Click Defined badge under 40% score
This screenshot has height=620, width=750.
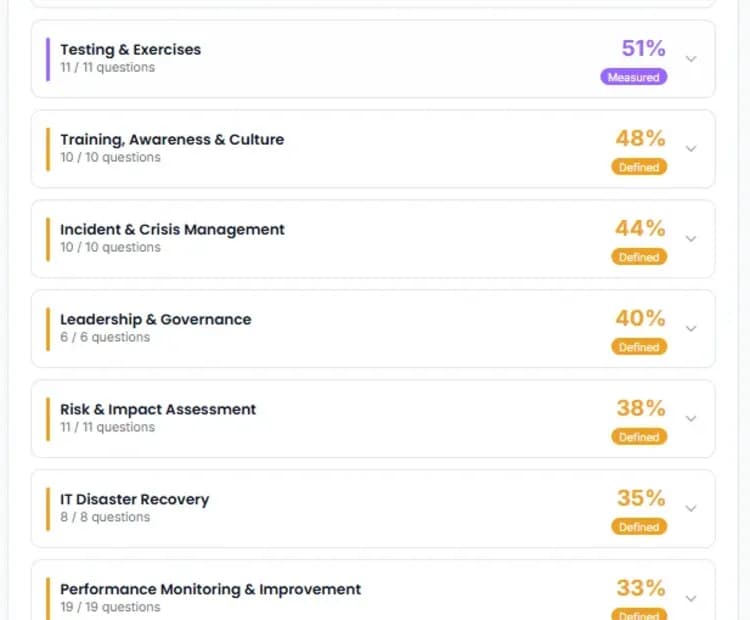point(639,347)
